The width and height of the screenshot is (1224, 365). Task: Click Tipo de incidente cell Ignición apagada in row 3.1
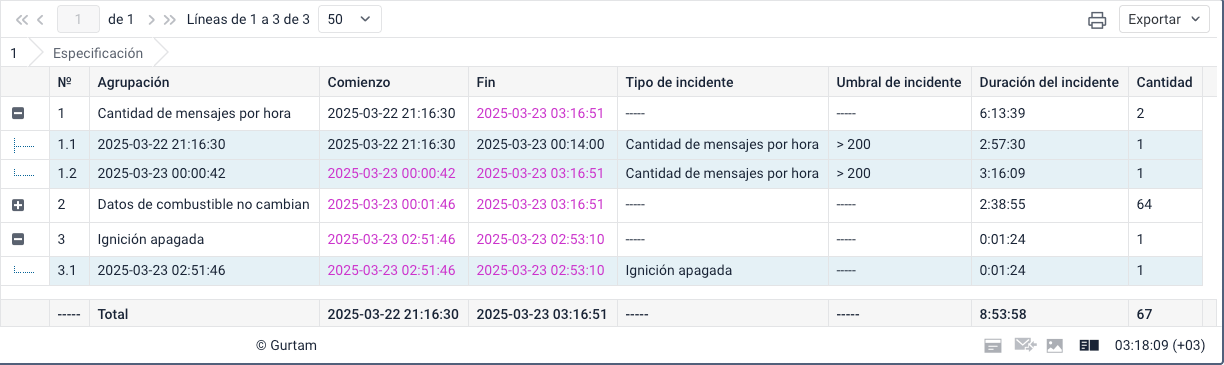tap(679, 270)
